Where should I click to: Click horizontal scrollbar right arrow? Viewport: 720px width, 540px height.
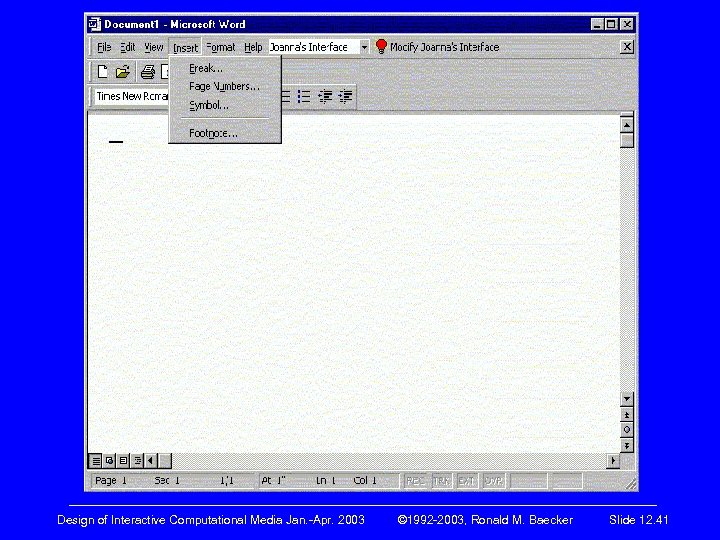[x=613, y=460]
